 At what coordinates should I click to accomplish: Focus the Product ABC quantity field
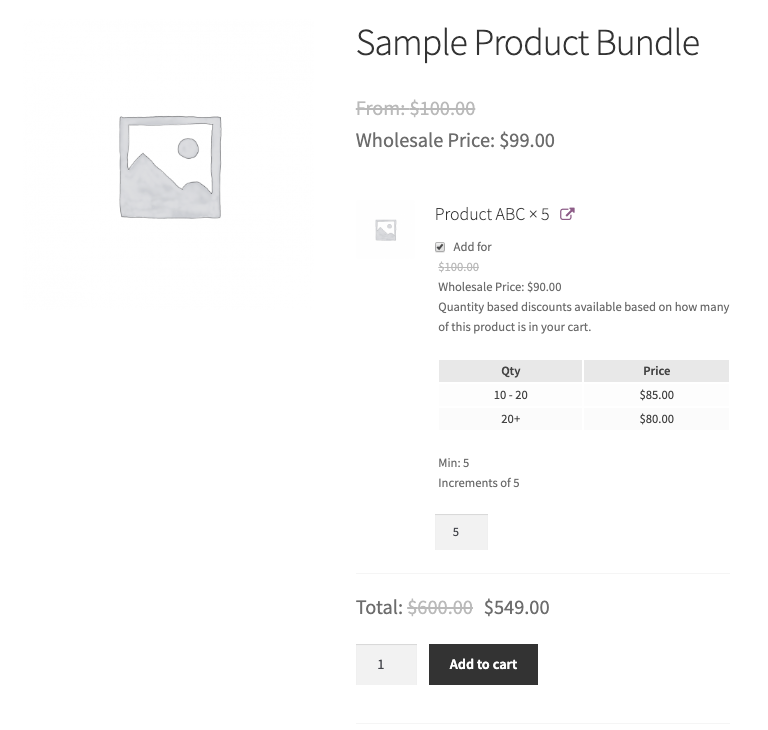tap(461, 532)
